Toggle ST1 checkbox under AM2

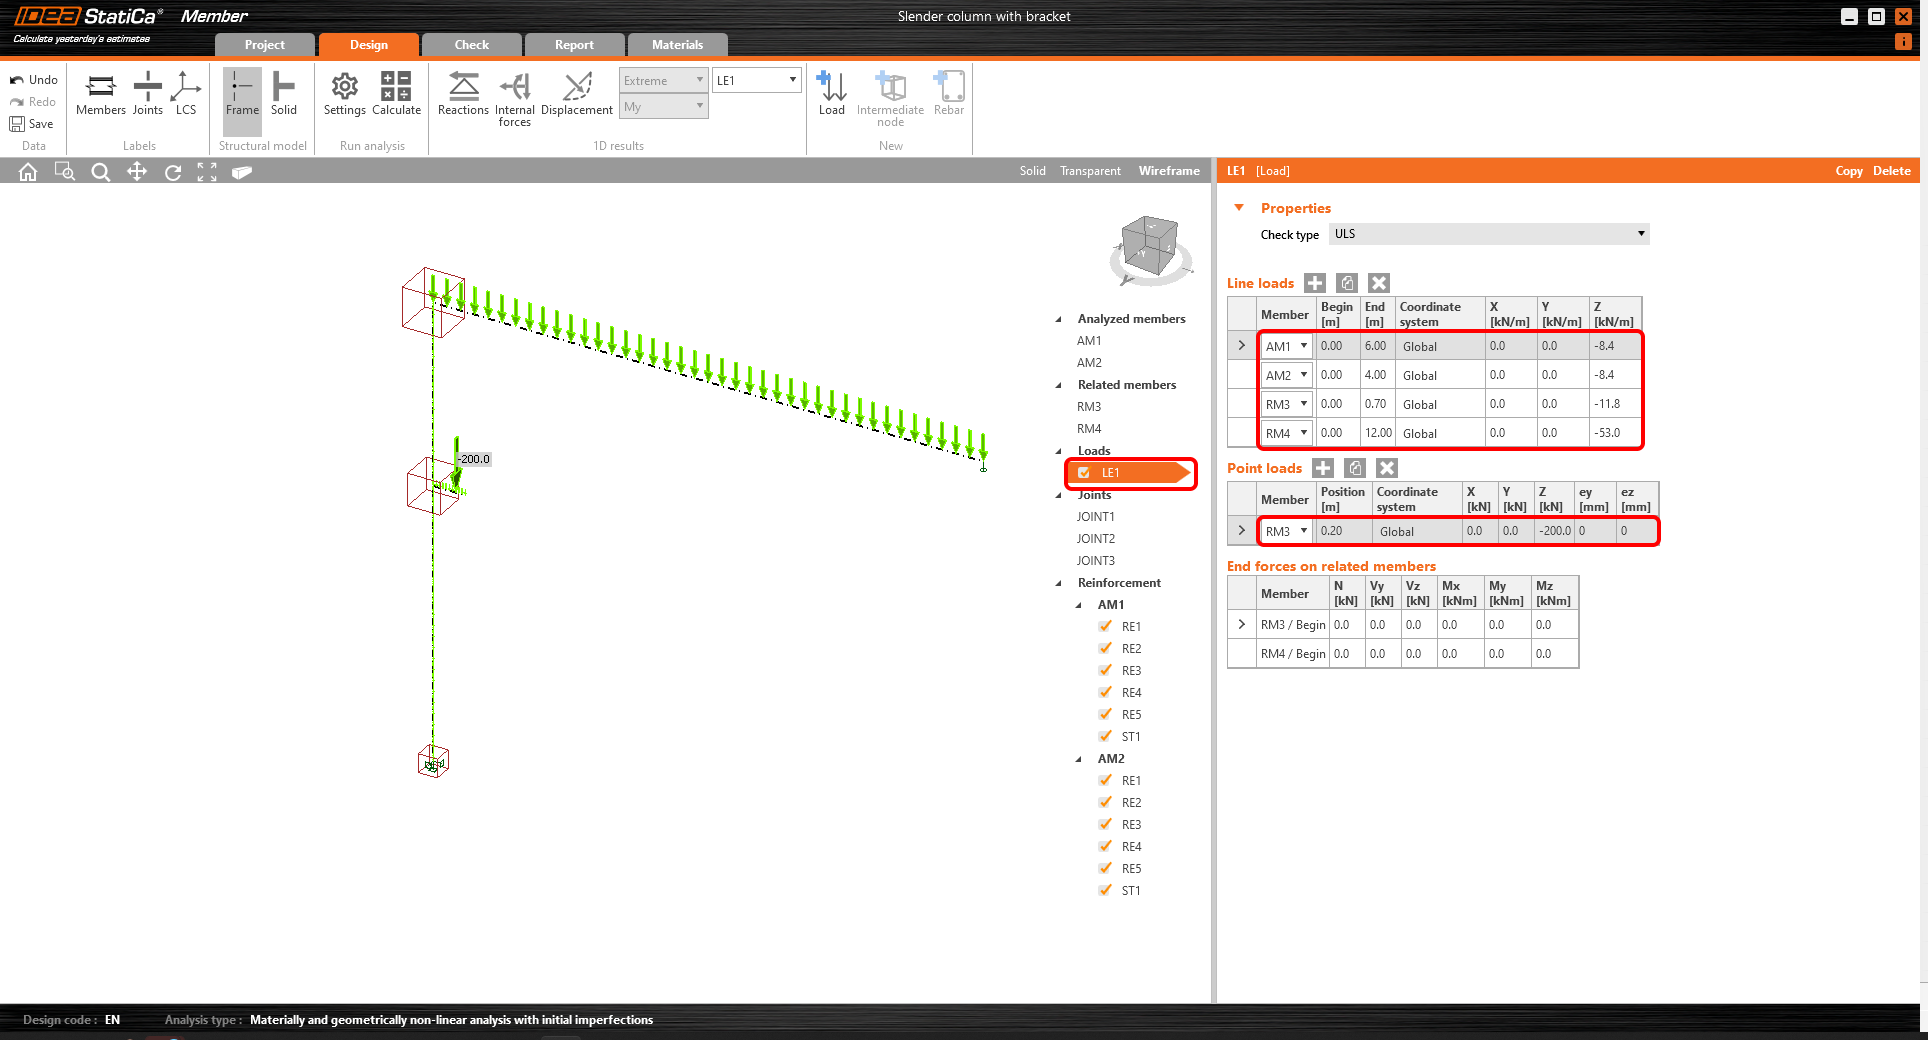pyautogui.click(x=1105, y=891)
